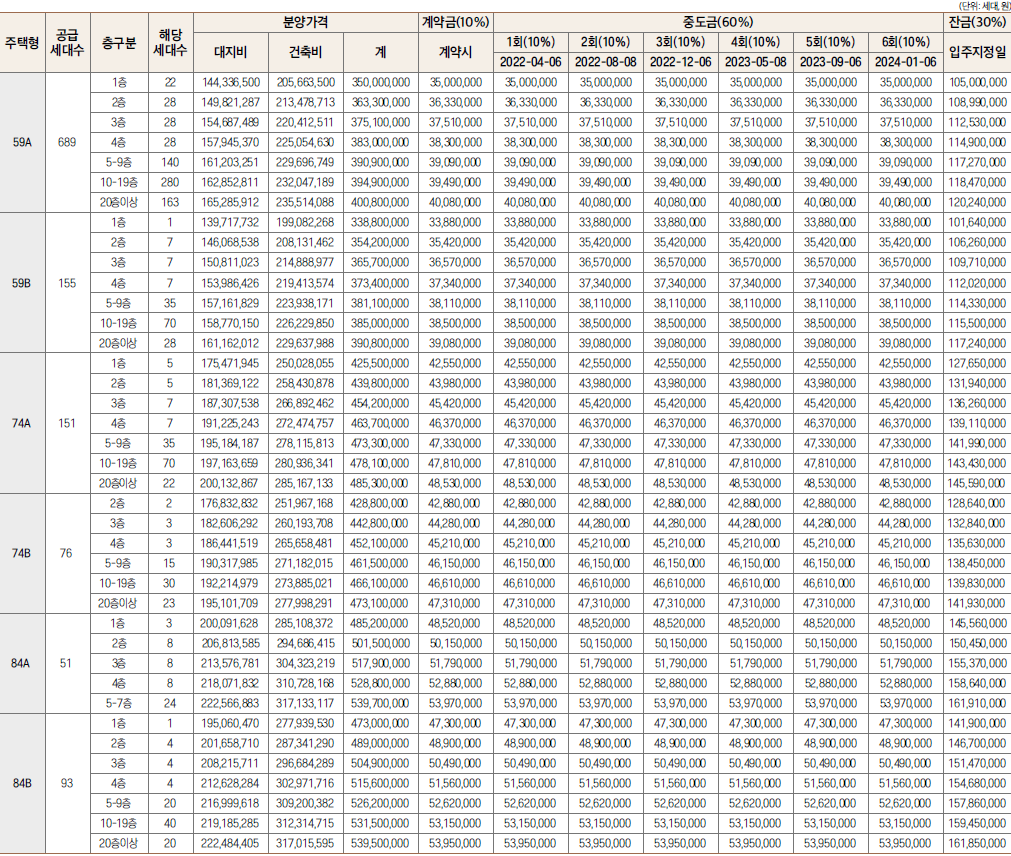
Task: Select the 74B housing type cell
Action: (22, 553)
